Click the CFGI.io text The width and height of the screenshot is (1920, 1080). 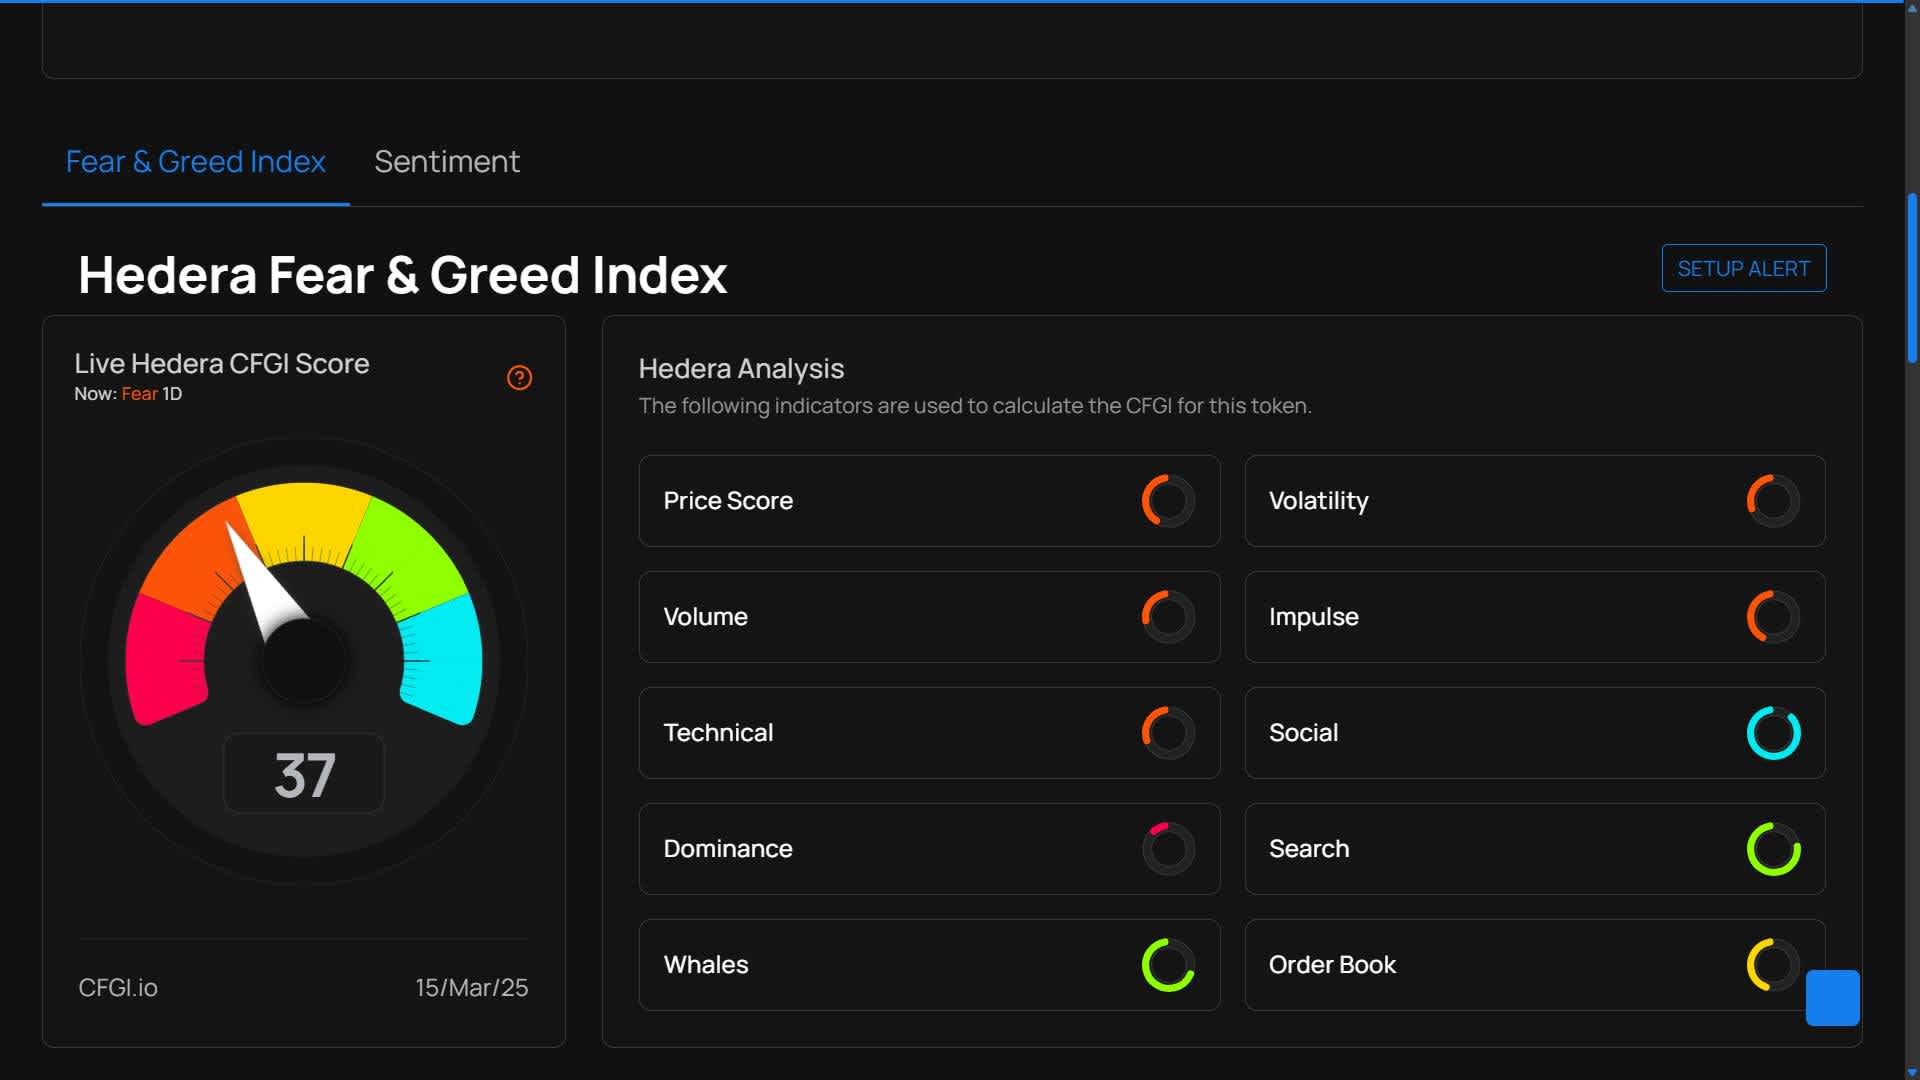click(x=118, y=988)
